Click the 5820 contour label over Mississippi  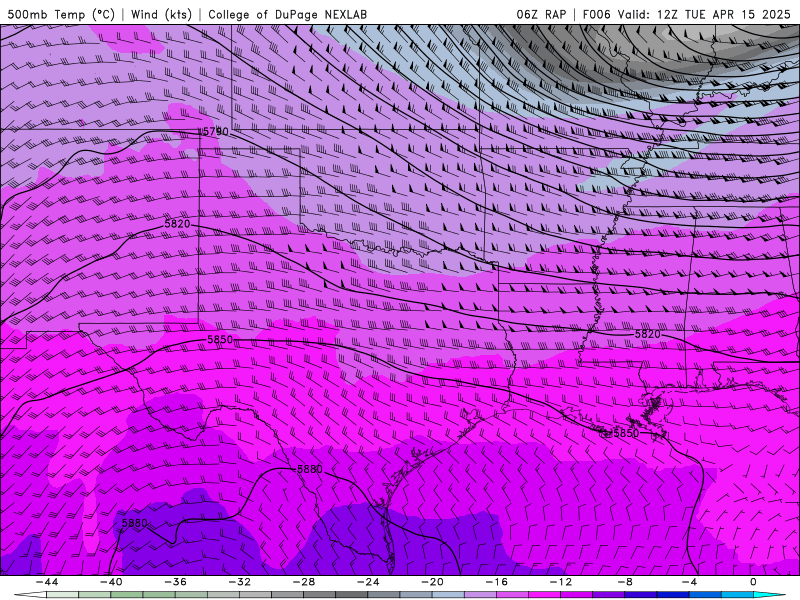click(647, 334)
